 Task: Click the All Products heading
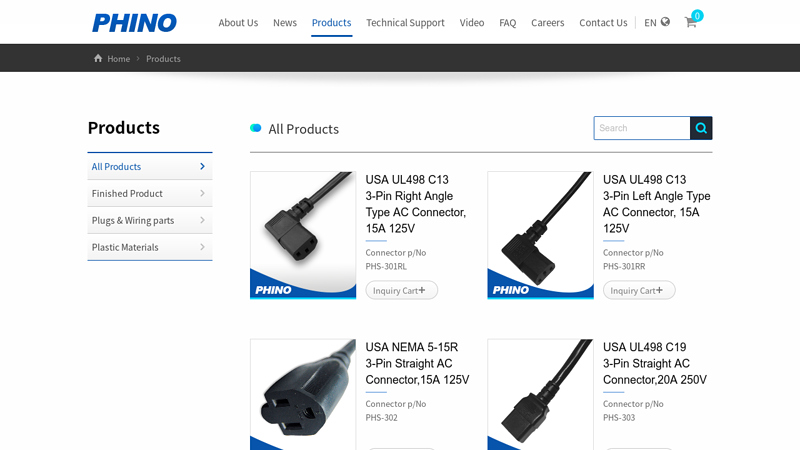(304, 129)
